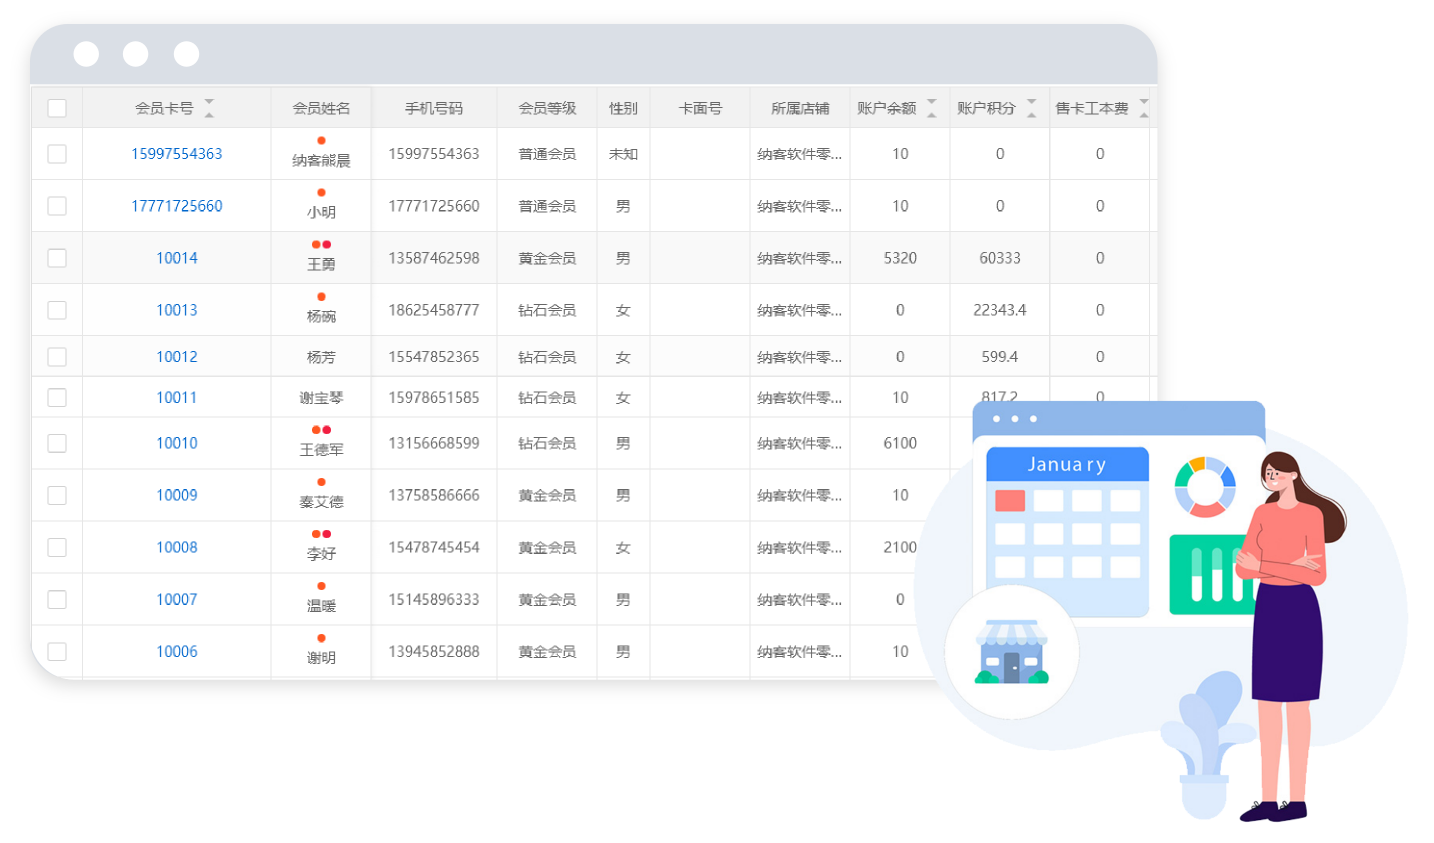Open member card link 15997554363
The image size is (1434, 843).
coord(177,154)
